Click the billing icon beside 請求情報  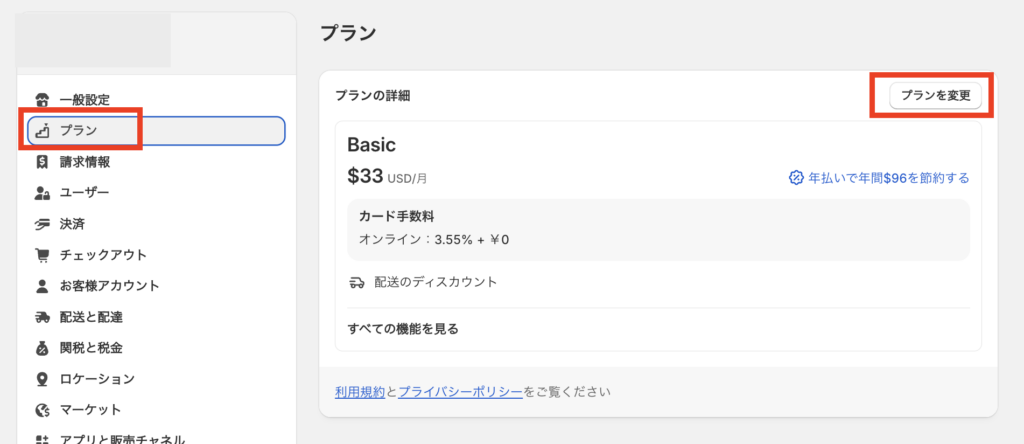tap(42, 161)
